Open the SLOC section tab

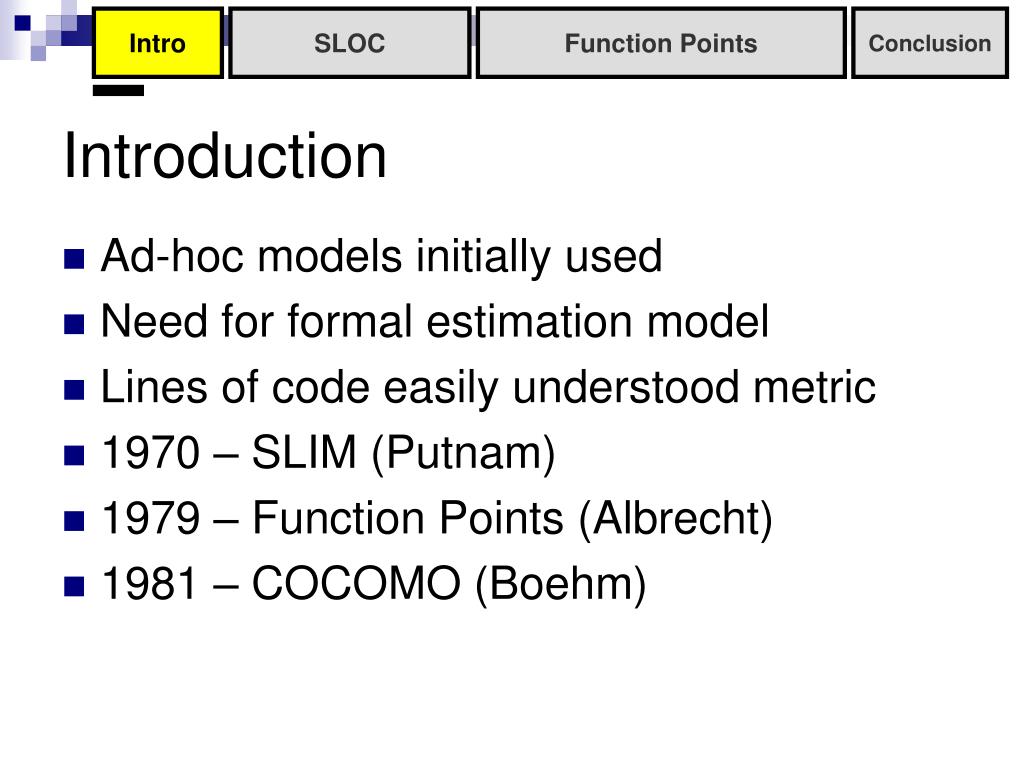[x=350, y=43]
